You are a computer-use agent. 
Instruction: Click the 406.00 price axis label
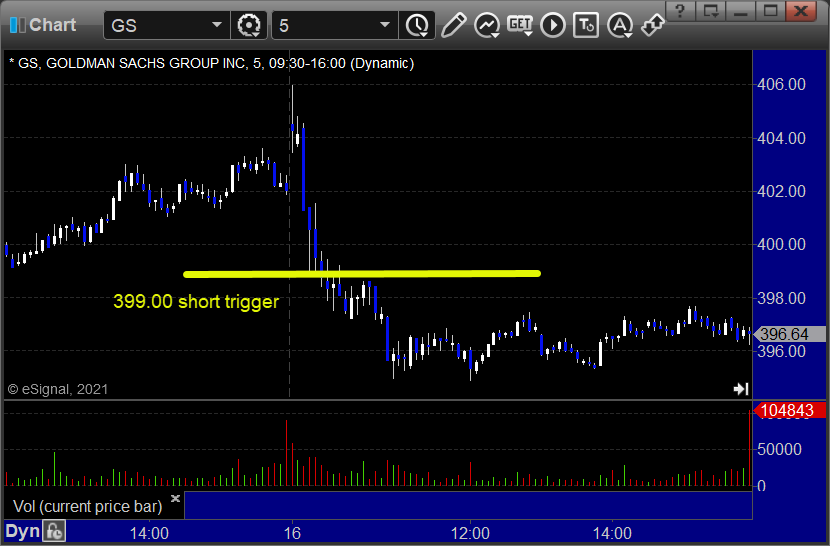coord(781,84)
